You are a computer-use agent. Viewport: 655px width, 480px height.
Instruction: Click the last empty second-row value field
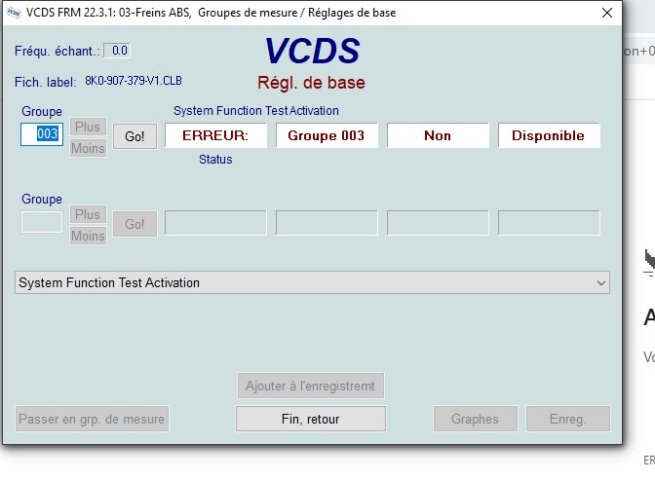tap(549, 223)
